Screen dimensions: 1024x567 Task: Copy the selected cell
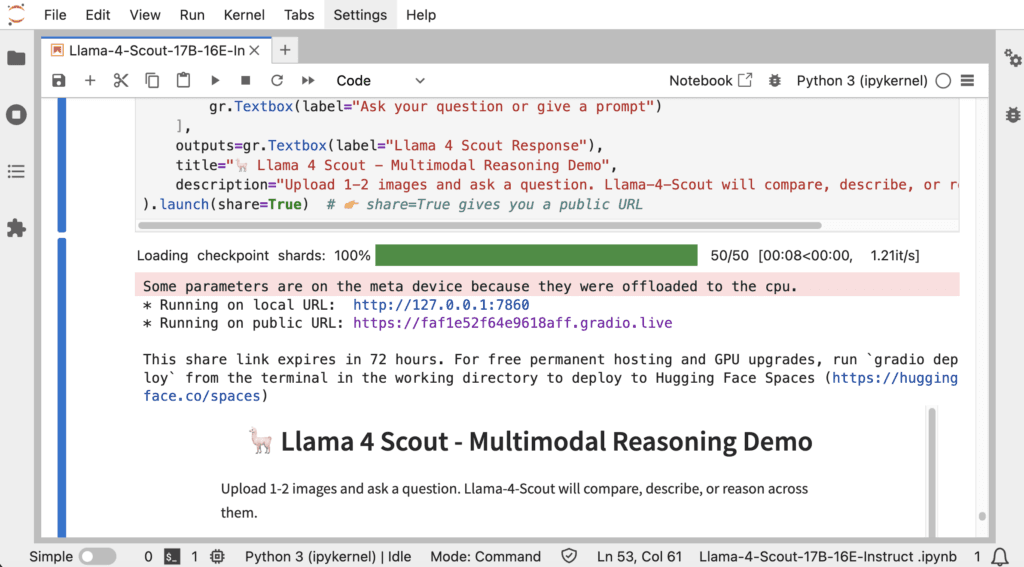152,80
